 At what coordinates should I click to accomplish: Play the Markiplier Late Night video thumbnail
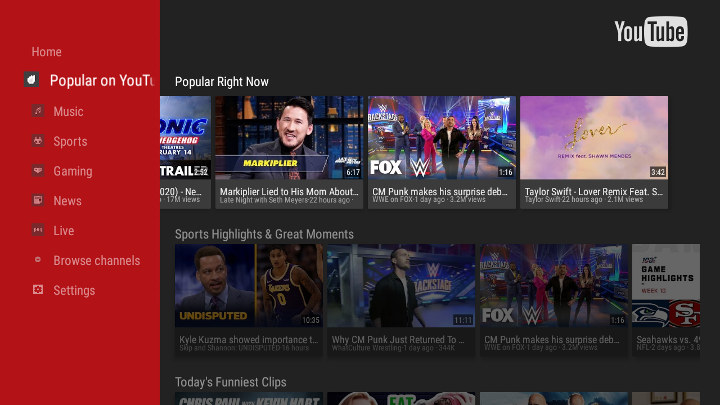point(289,138)
